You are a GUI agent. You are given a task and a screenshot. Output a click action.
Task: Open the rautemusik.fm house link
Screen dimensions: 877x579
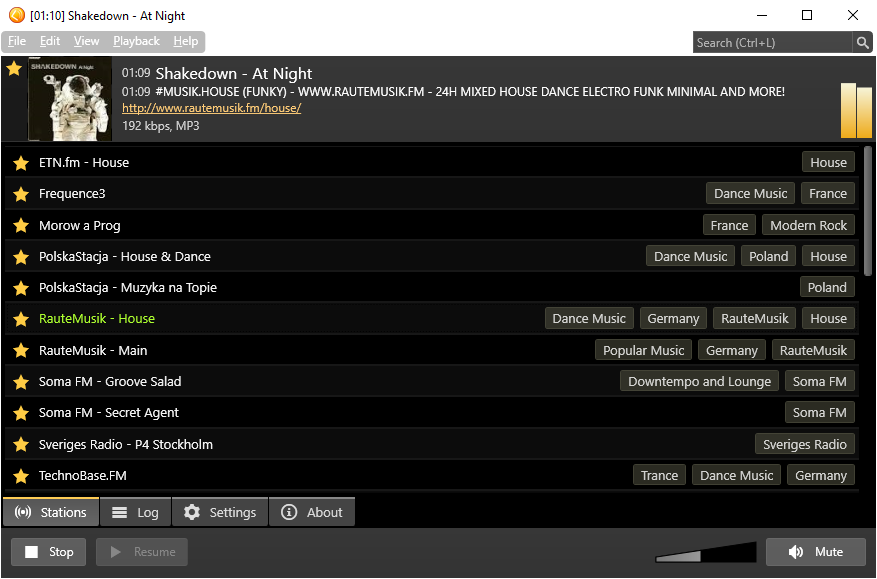pos(211,108)
